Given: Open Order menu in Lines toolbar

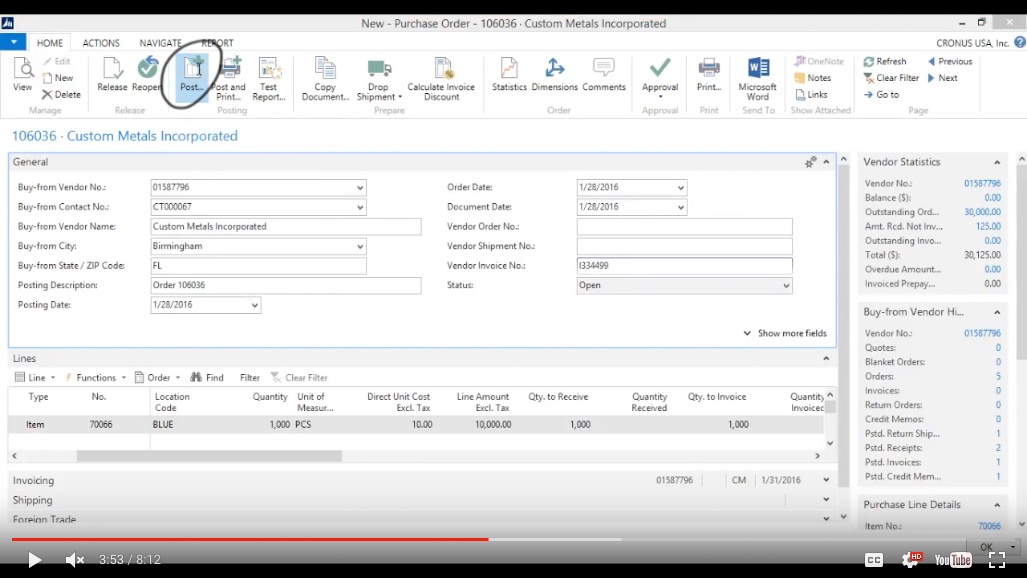Looking at the screenshot, I should (157, 377).
